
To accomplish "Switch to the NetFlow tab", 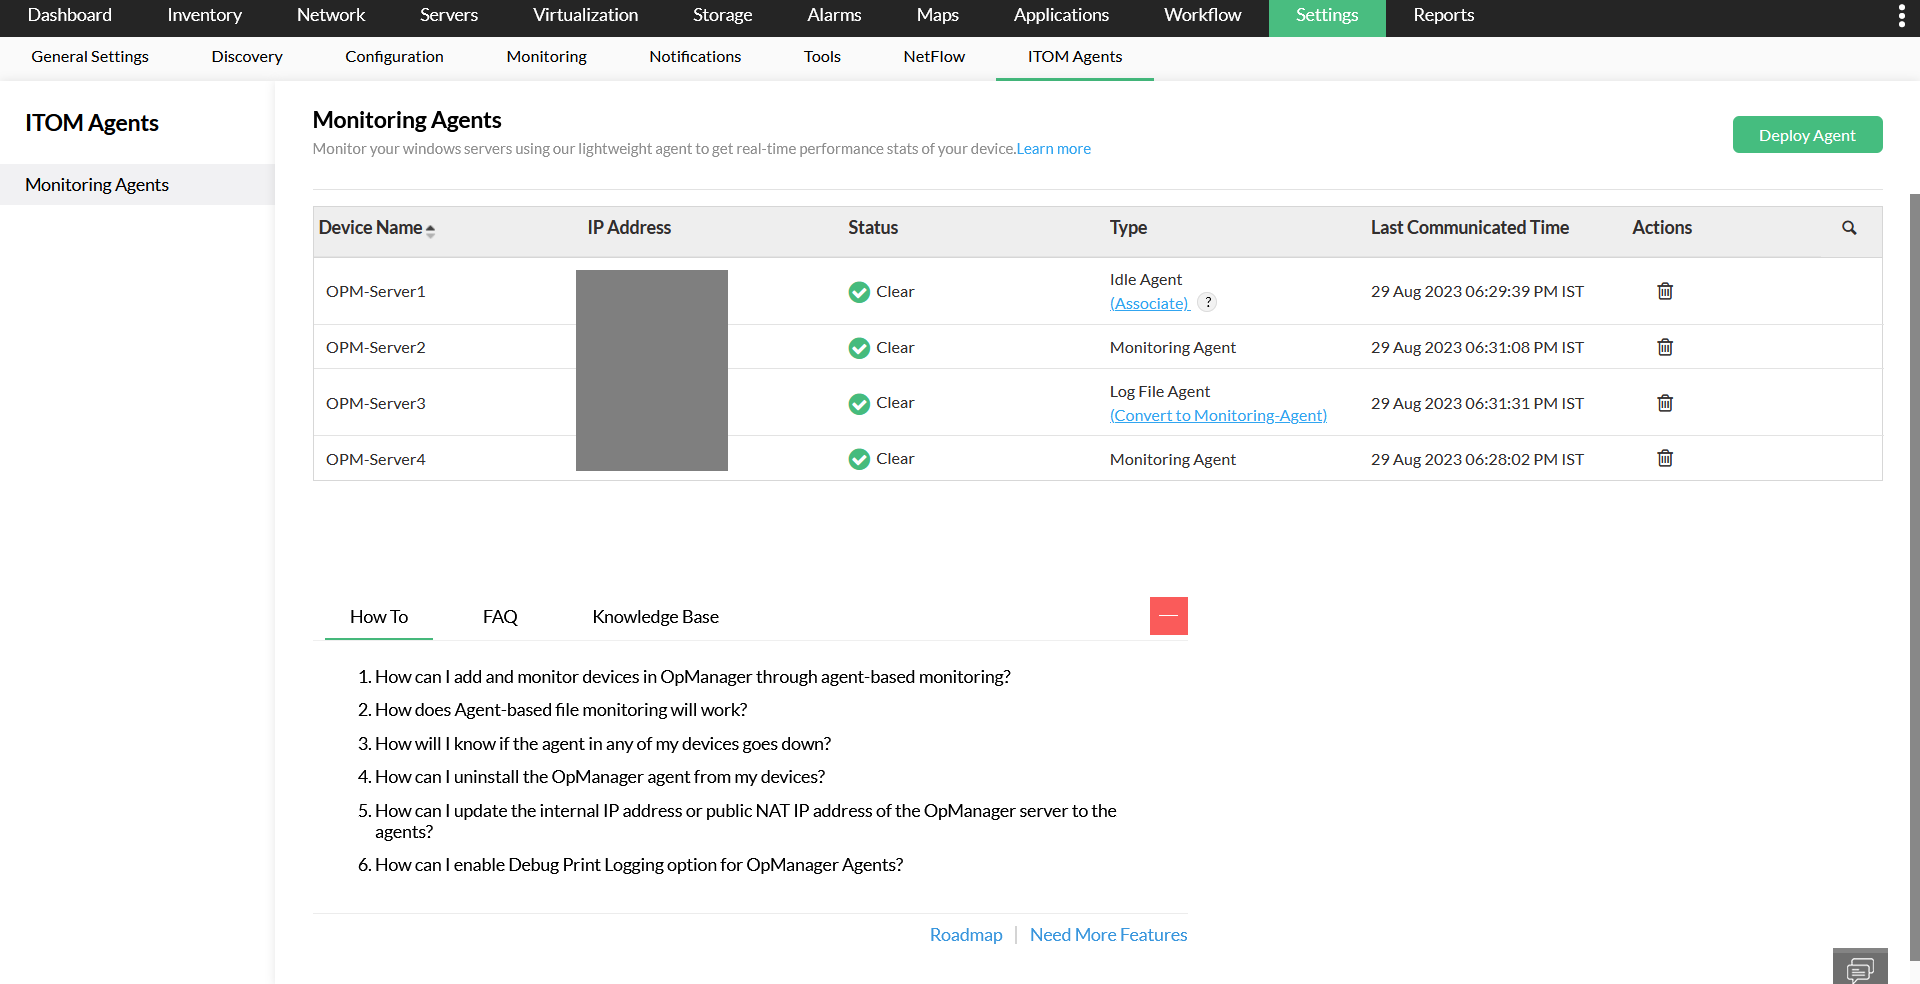I will 934,57.
